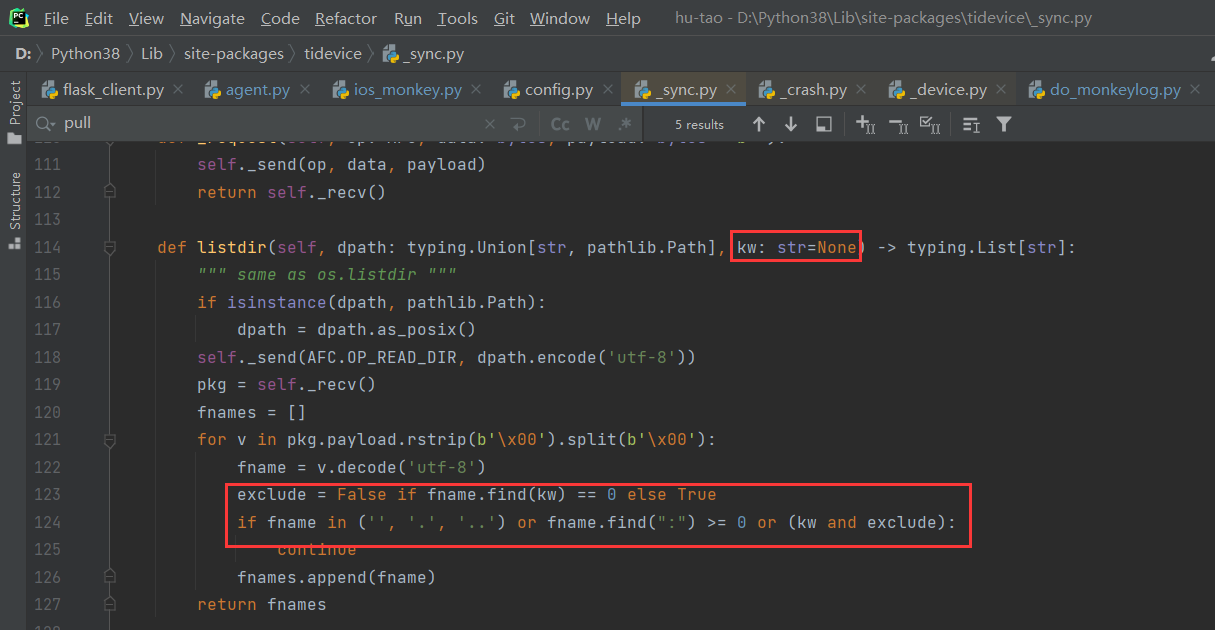Viewport: 1215px width, 630px height.
Task: Close the do_monkeylog.py tab
Action: 1195,90
